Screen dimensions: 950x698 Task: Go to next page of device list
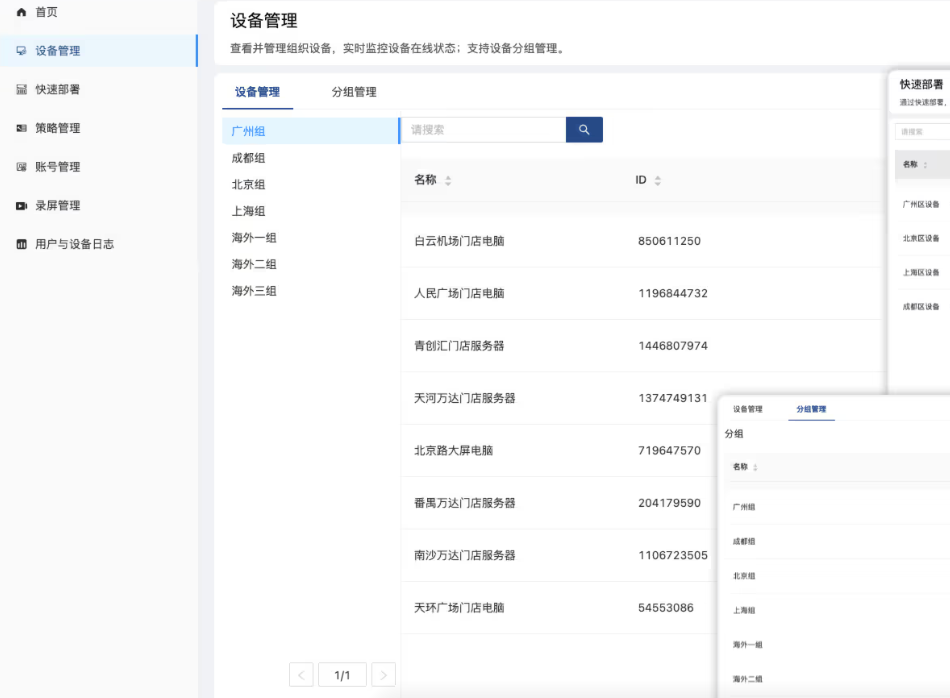(x=383, y=675)
